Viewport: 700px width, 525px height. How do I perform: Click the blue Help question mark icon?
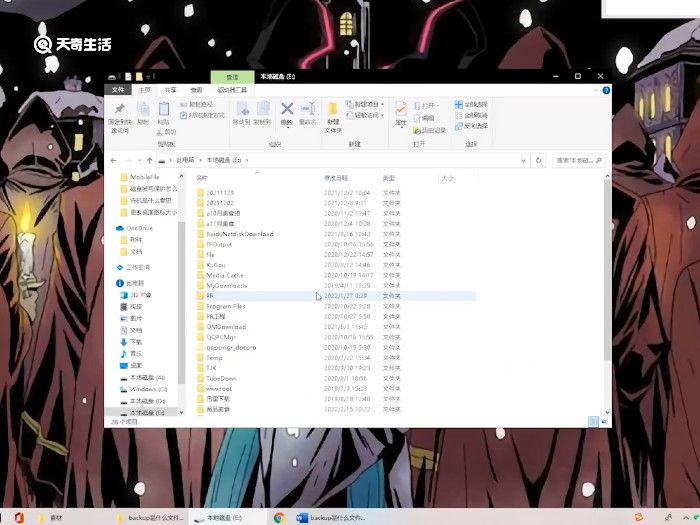coord(606,91)
